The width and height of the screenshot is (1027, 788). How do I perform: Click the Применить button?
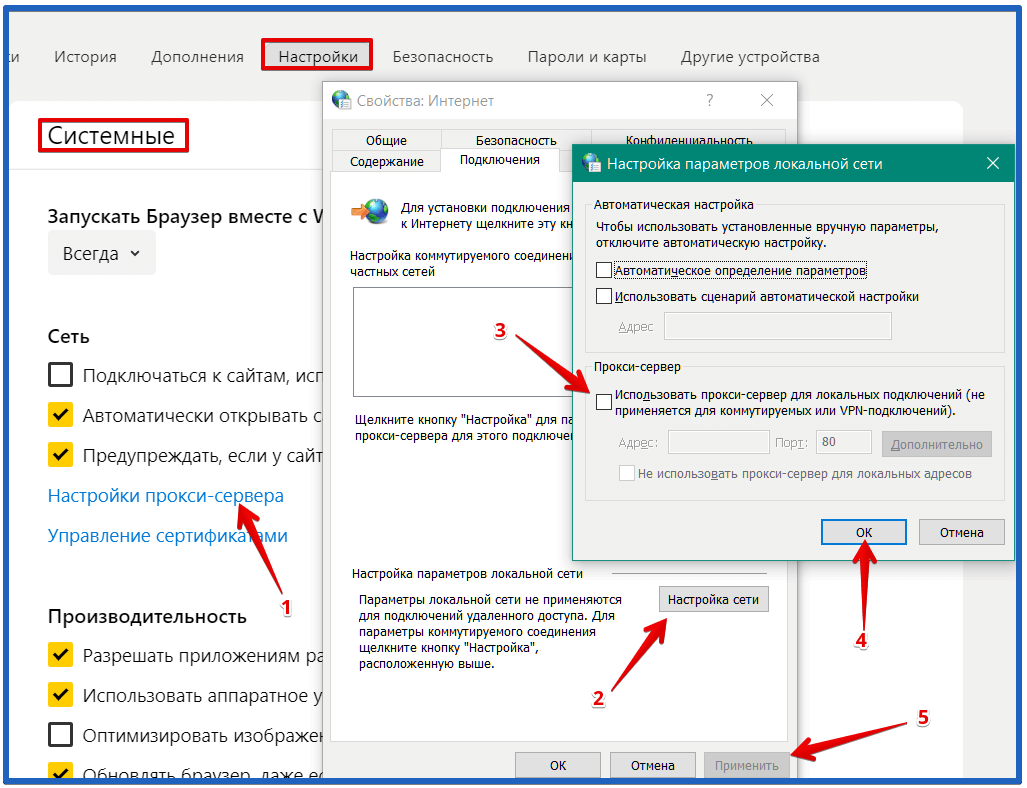[x=747, y=765]
